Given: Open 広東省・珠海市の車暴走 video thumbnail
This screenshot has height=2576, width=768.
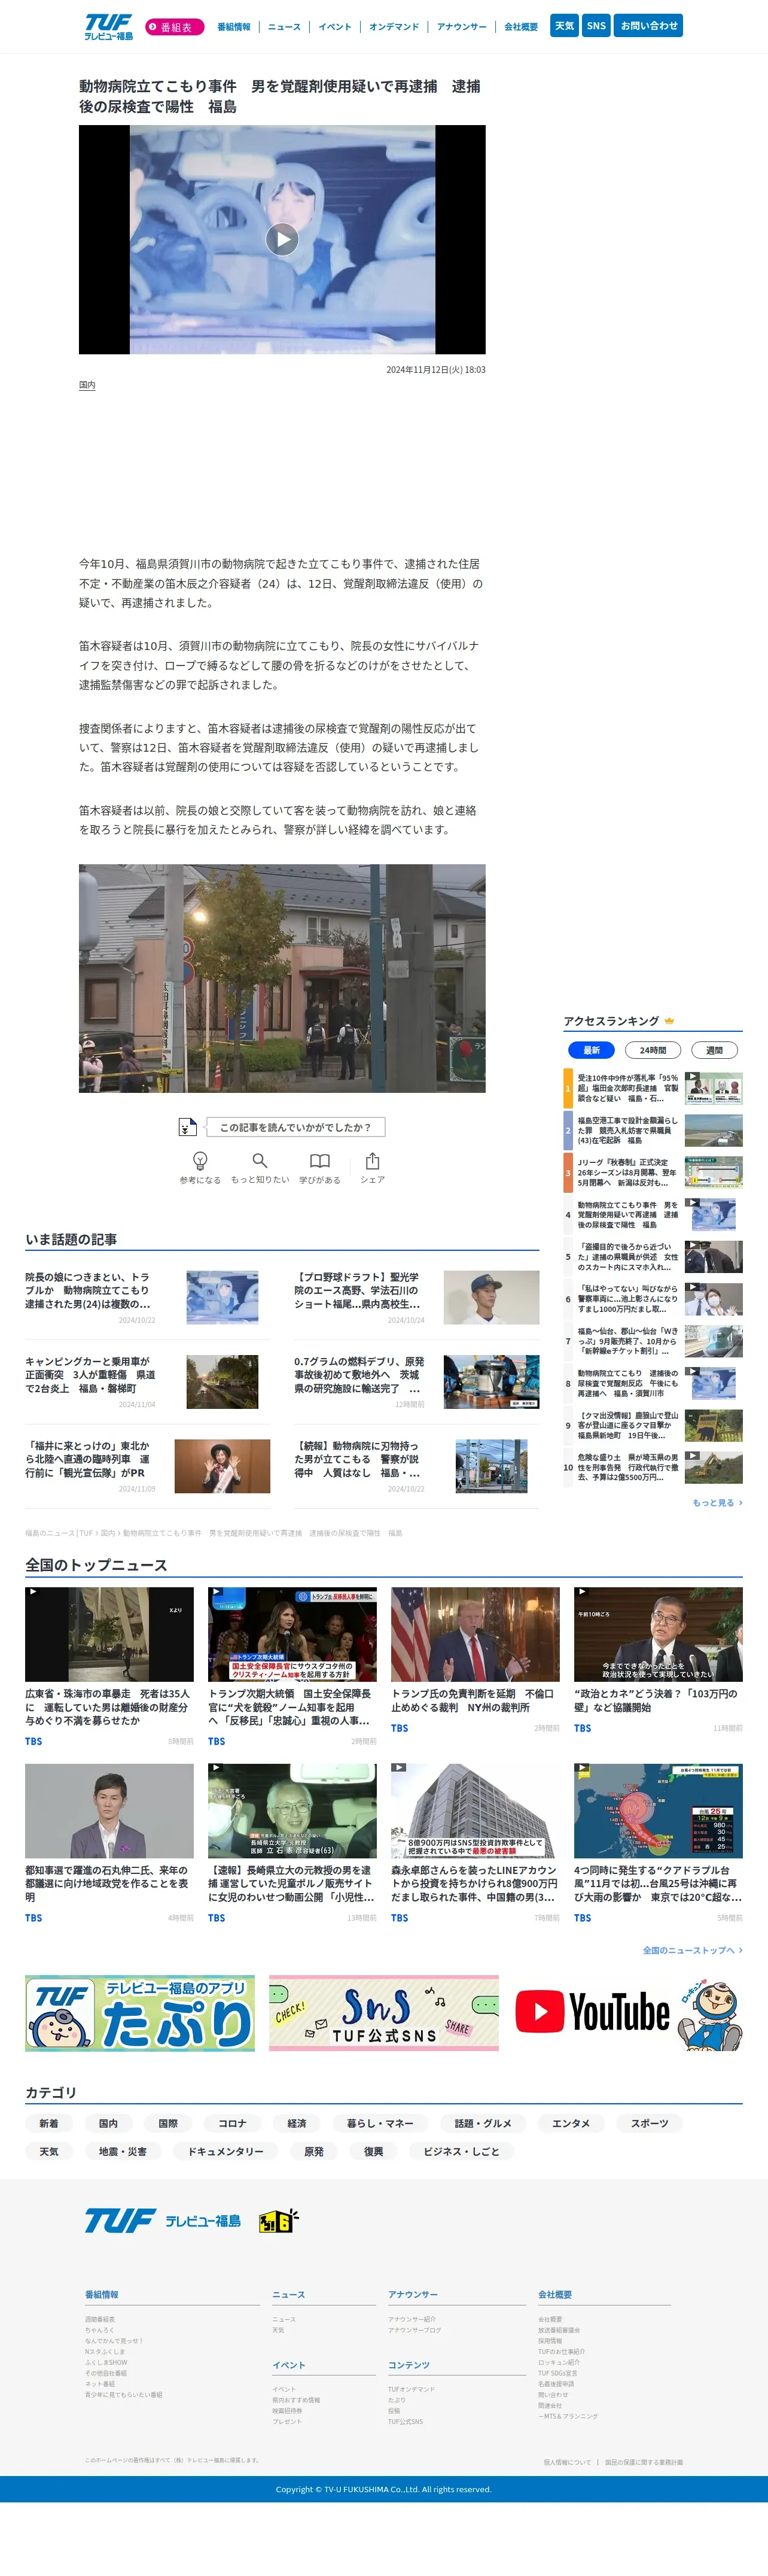Looking at the screenshot, I should pos(109,1634).
